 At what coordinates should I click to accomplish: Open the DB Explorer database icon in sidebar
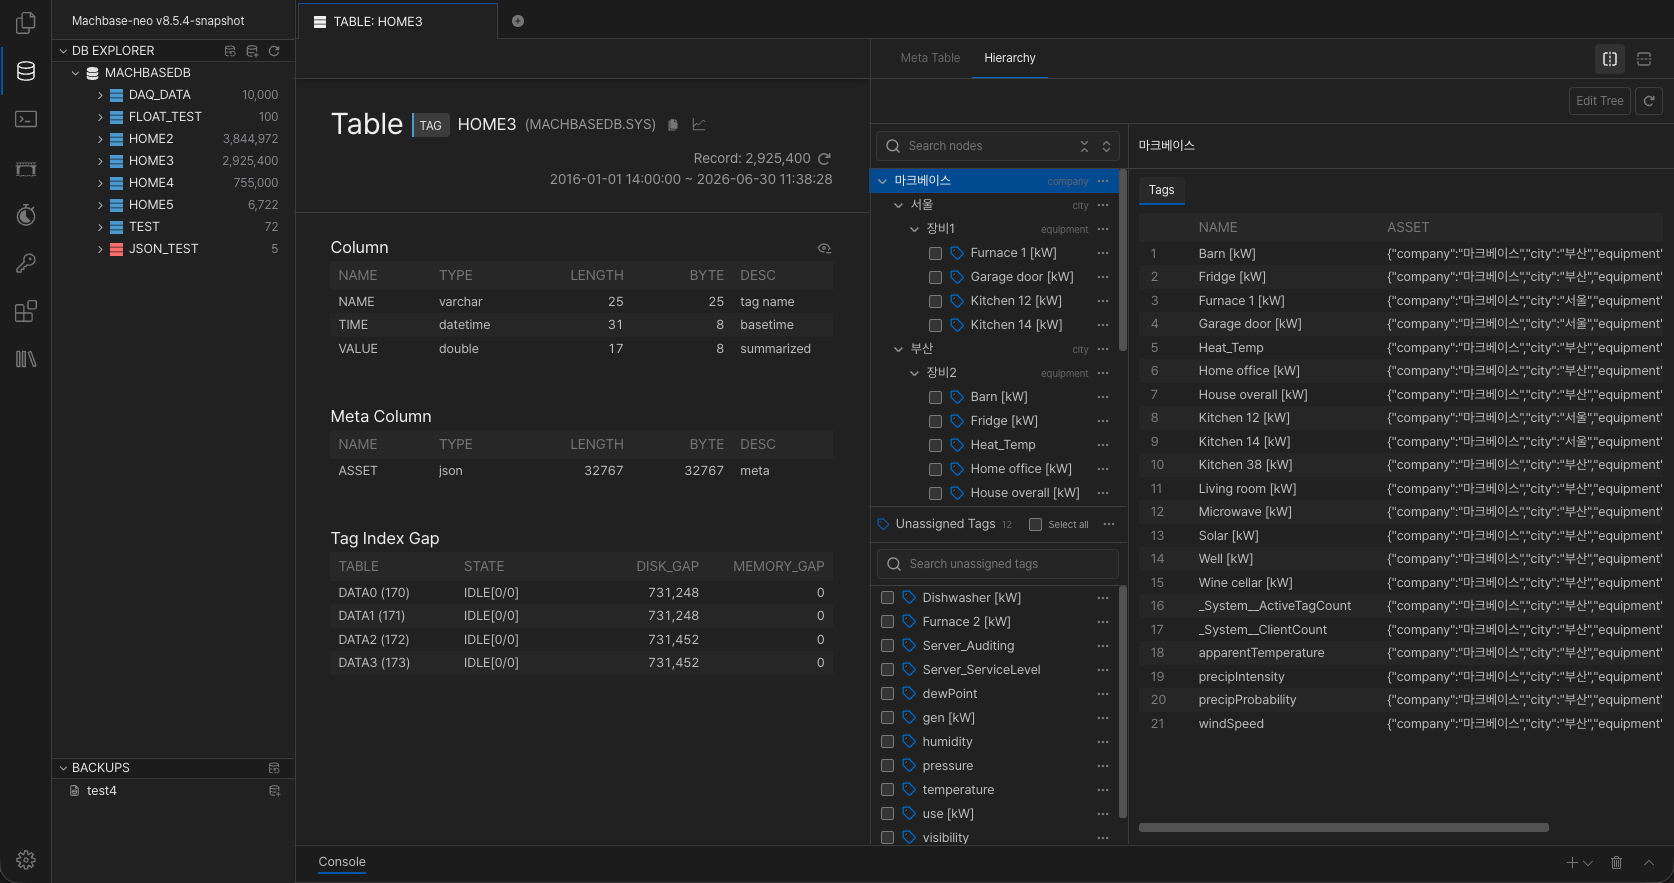tap(26, 71)
